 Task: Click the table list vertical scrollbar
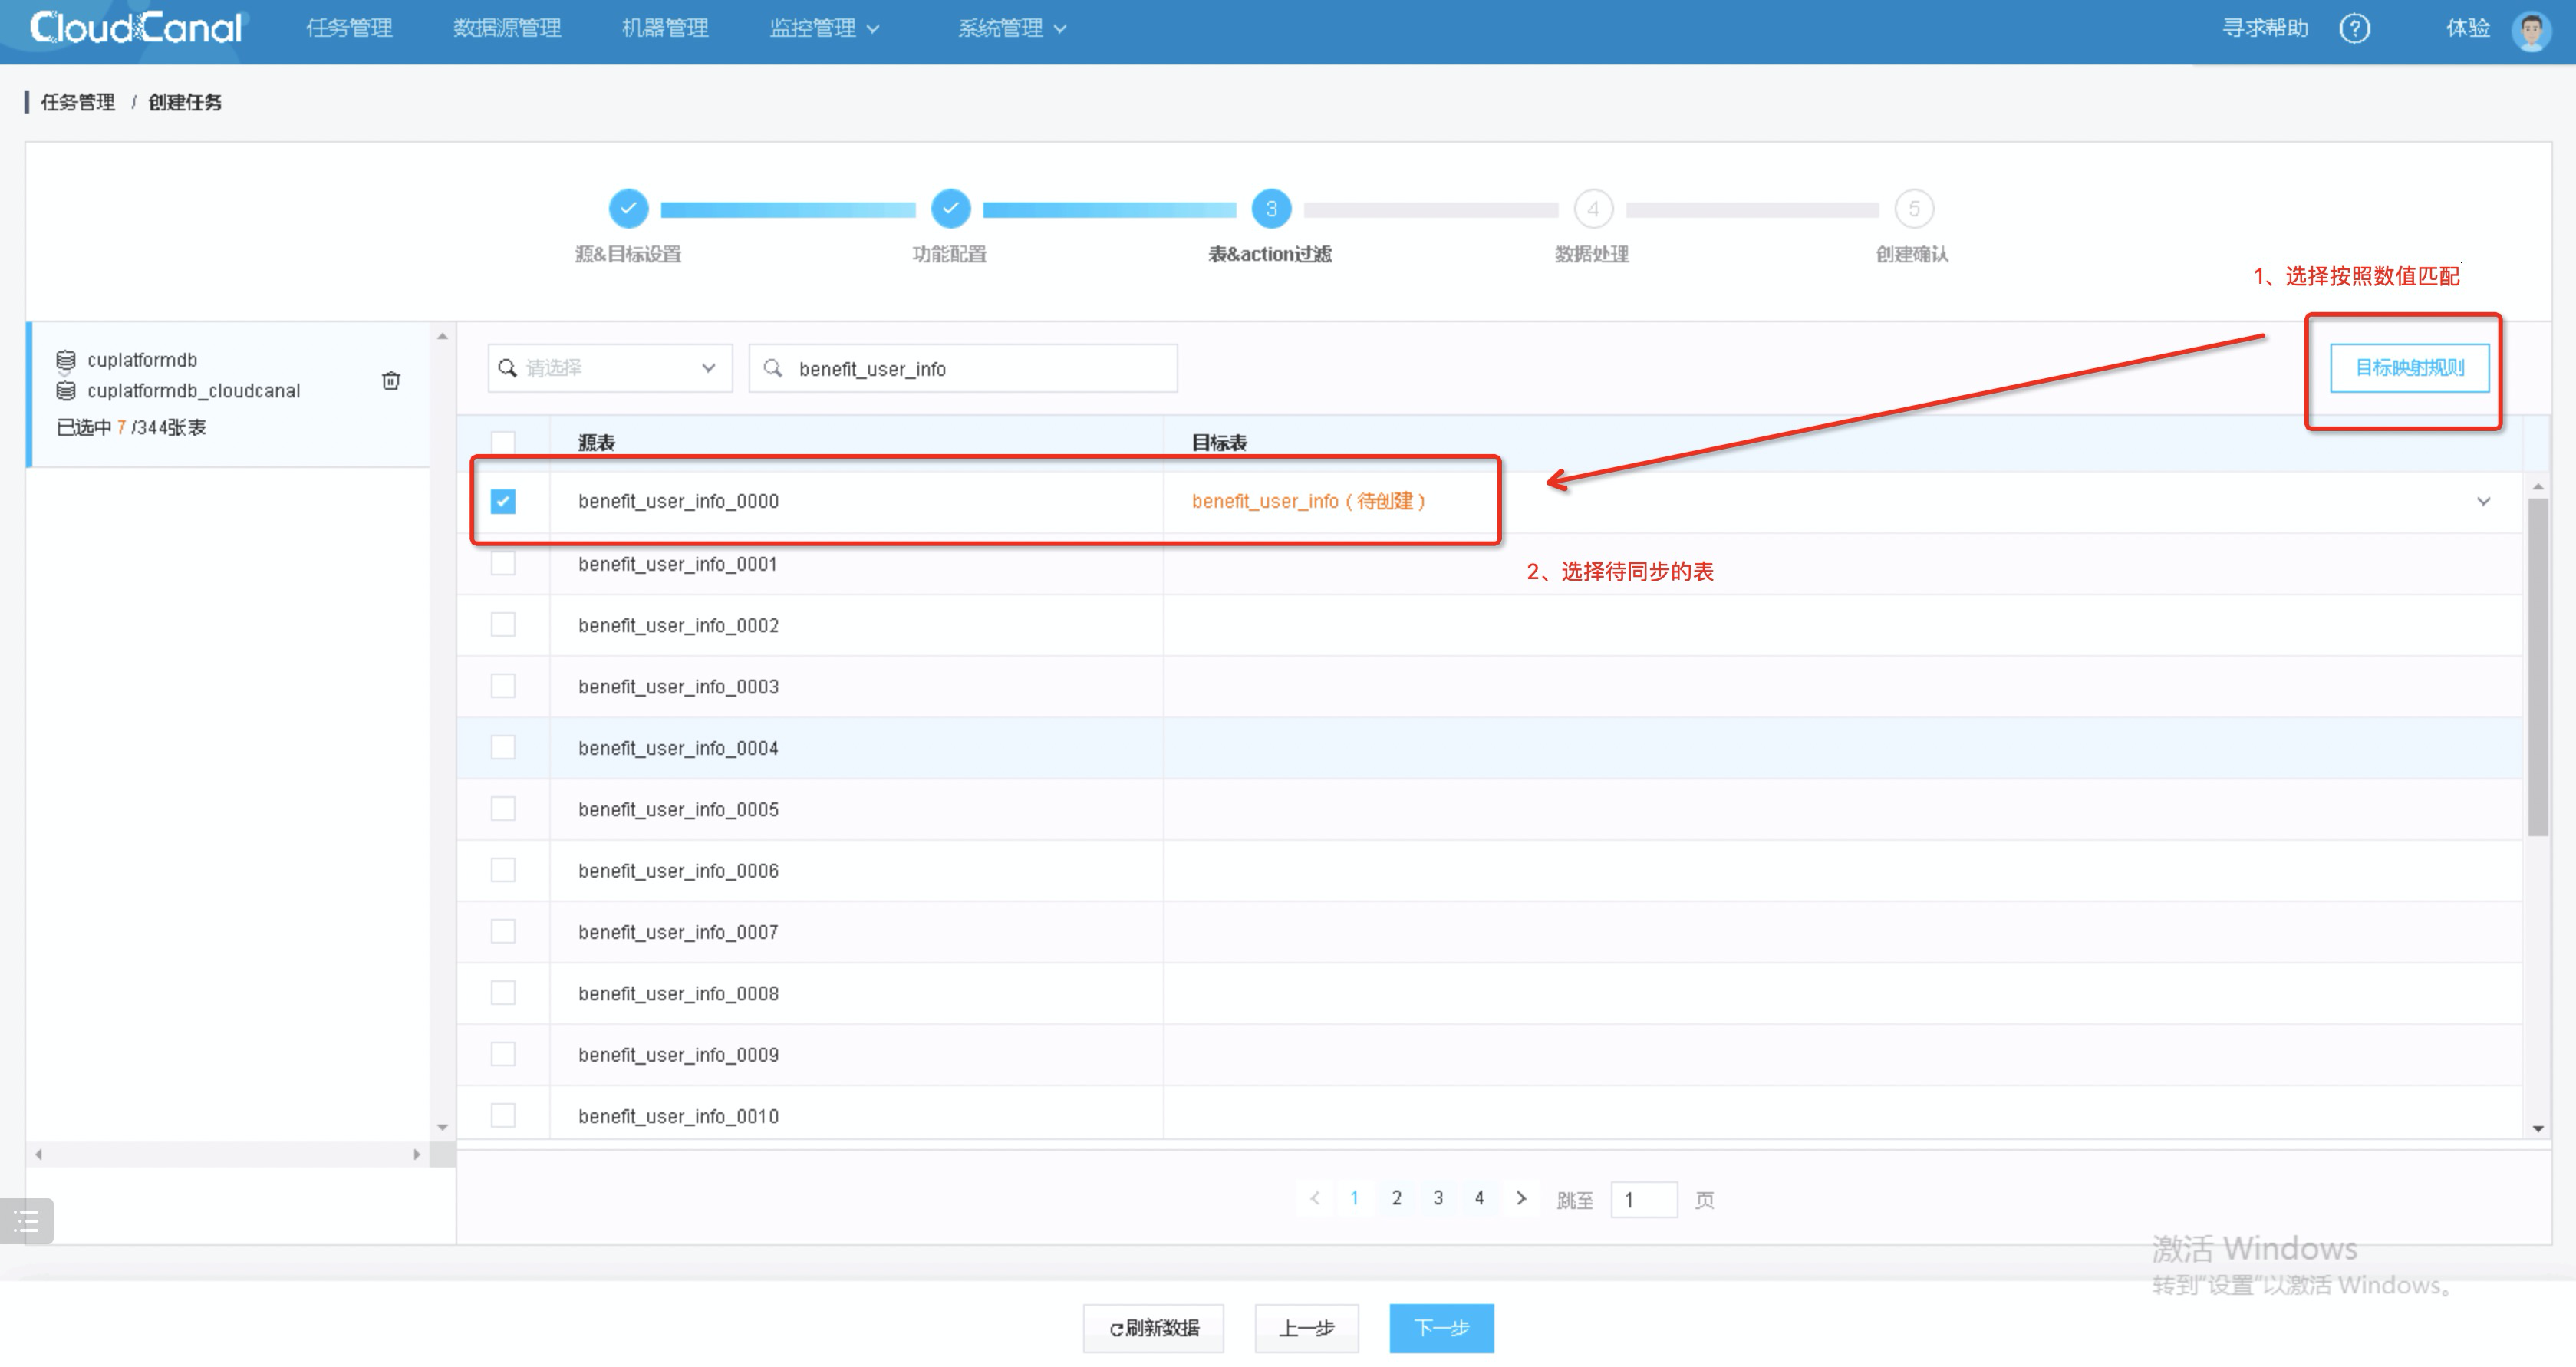click(x=2537, y=667)
